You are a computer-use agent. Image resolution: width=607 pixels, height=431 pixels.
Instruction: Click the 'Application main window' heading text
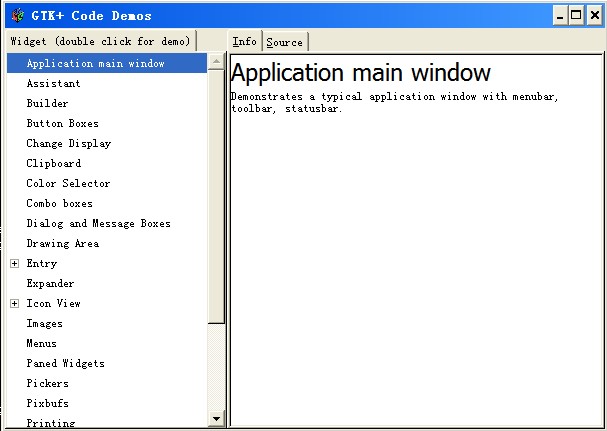[361, 72]
